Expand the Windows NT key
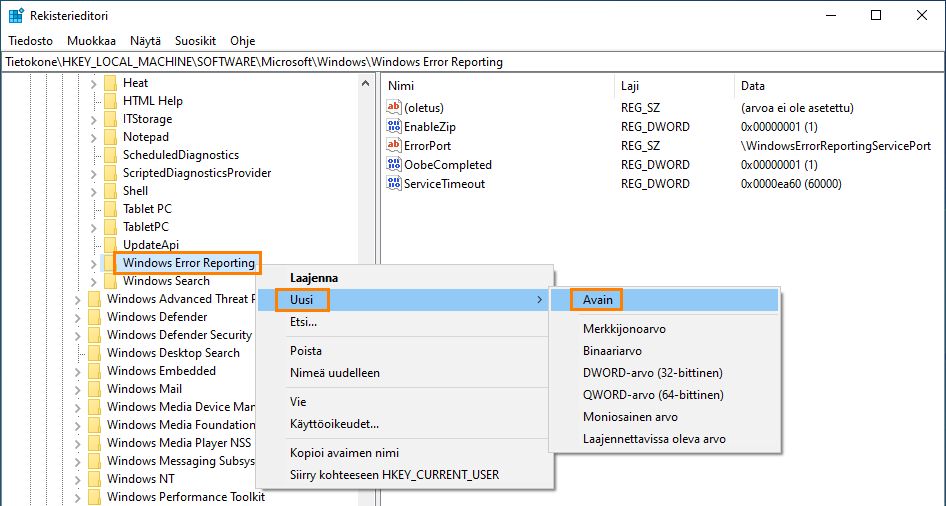Image resolution: width=946 pixels, height=506 pixels. [77, 479]
